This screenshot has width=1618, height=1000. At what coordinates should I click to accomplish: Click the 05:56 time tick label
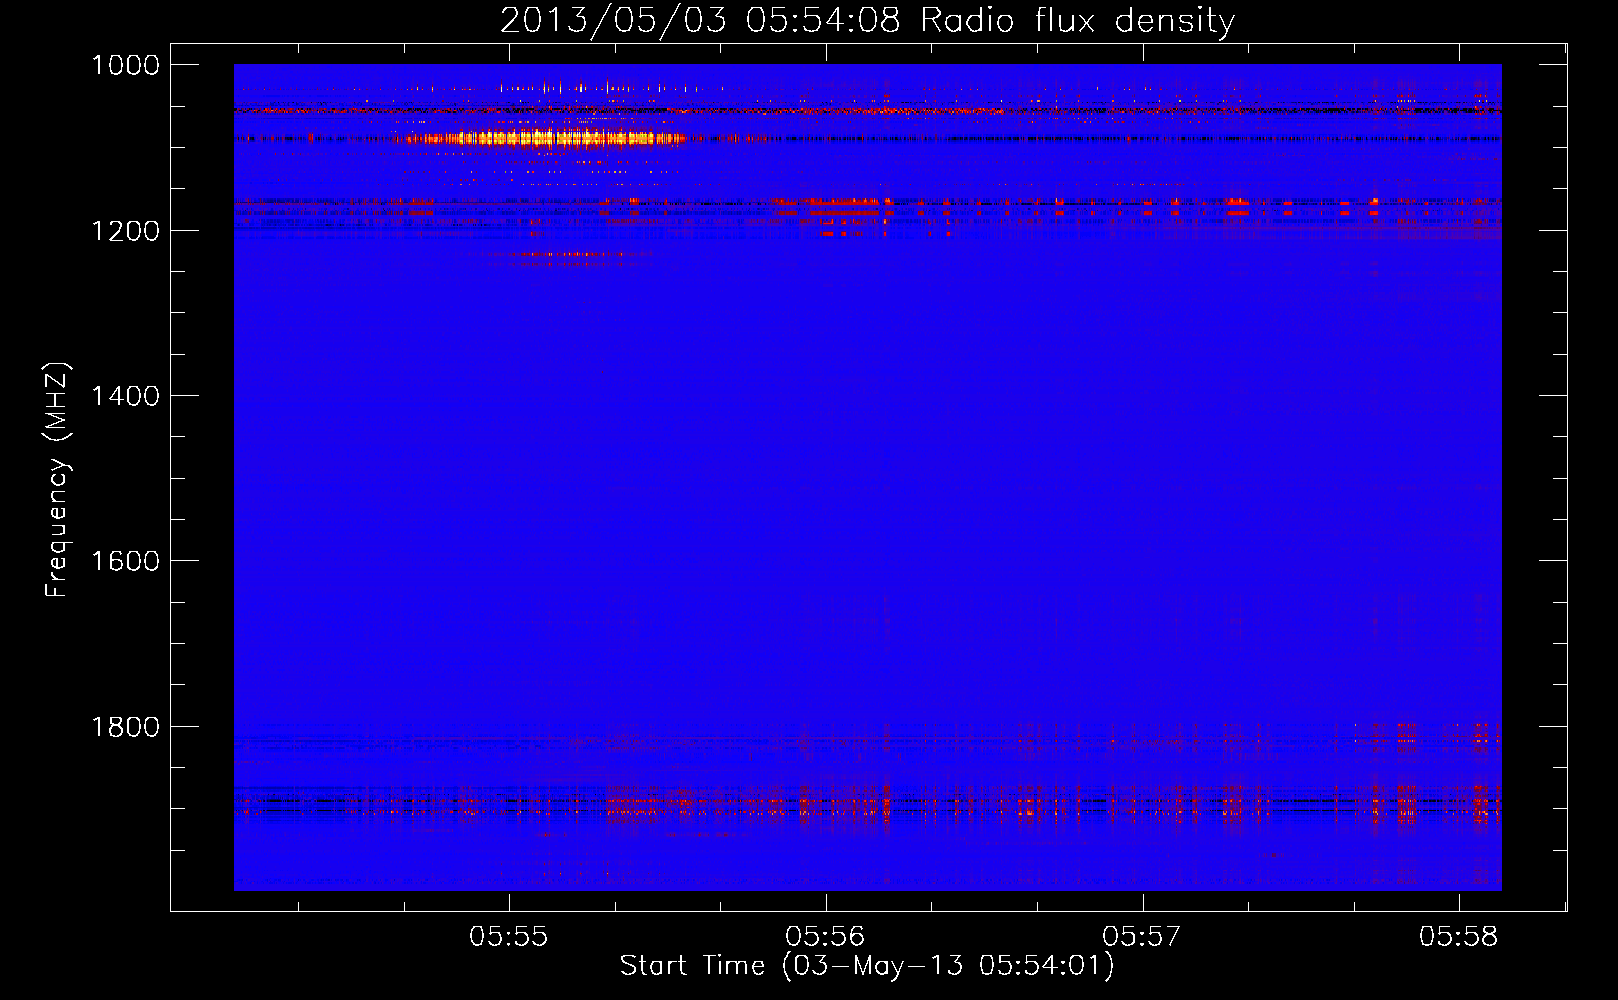click(825, 937)
